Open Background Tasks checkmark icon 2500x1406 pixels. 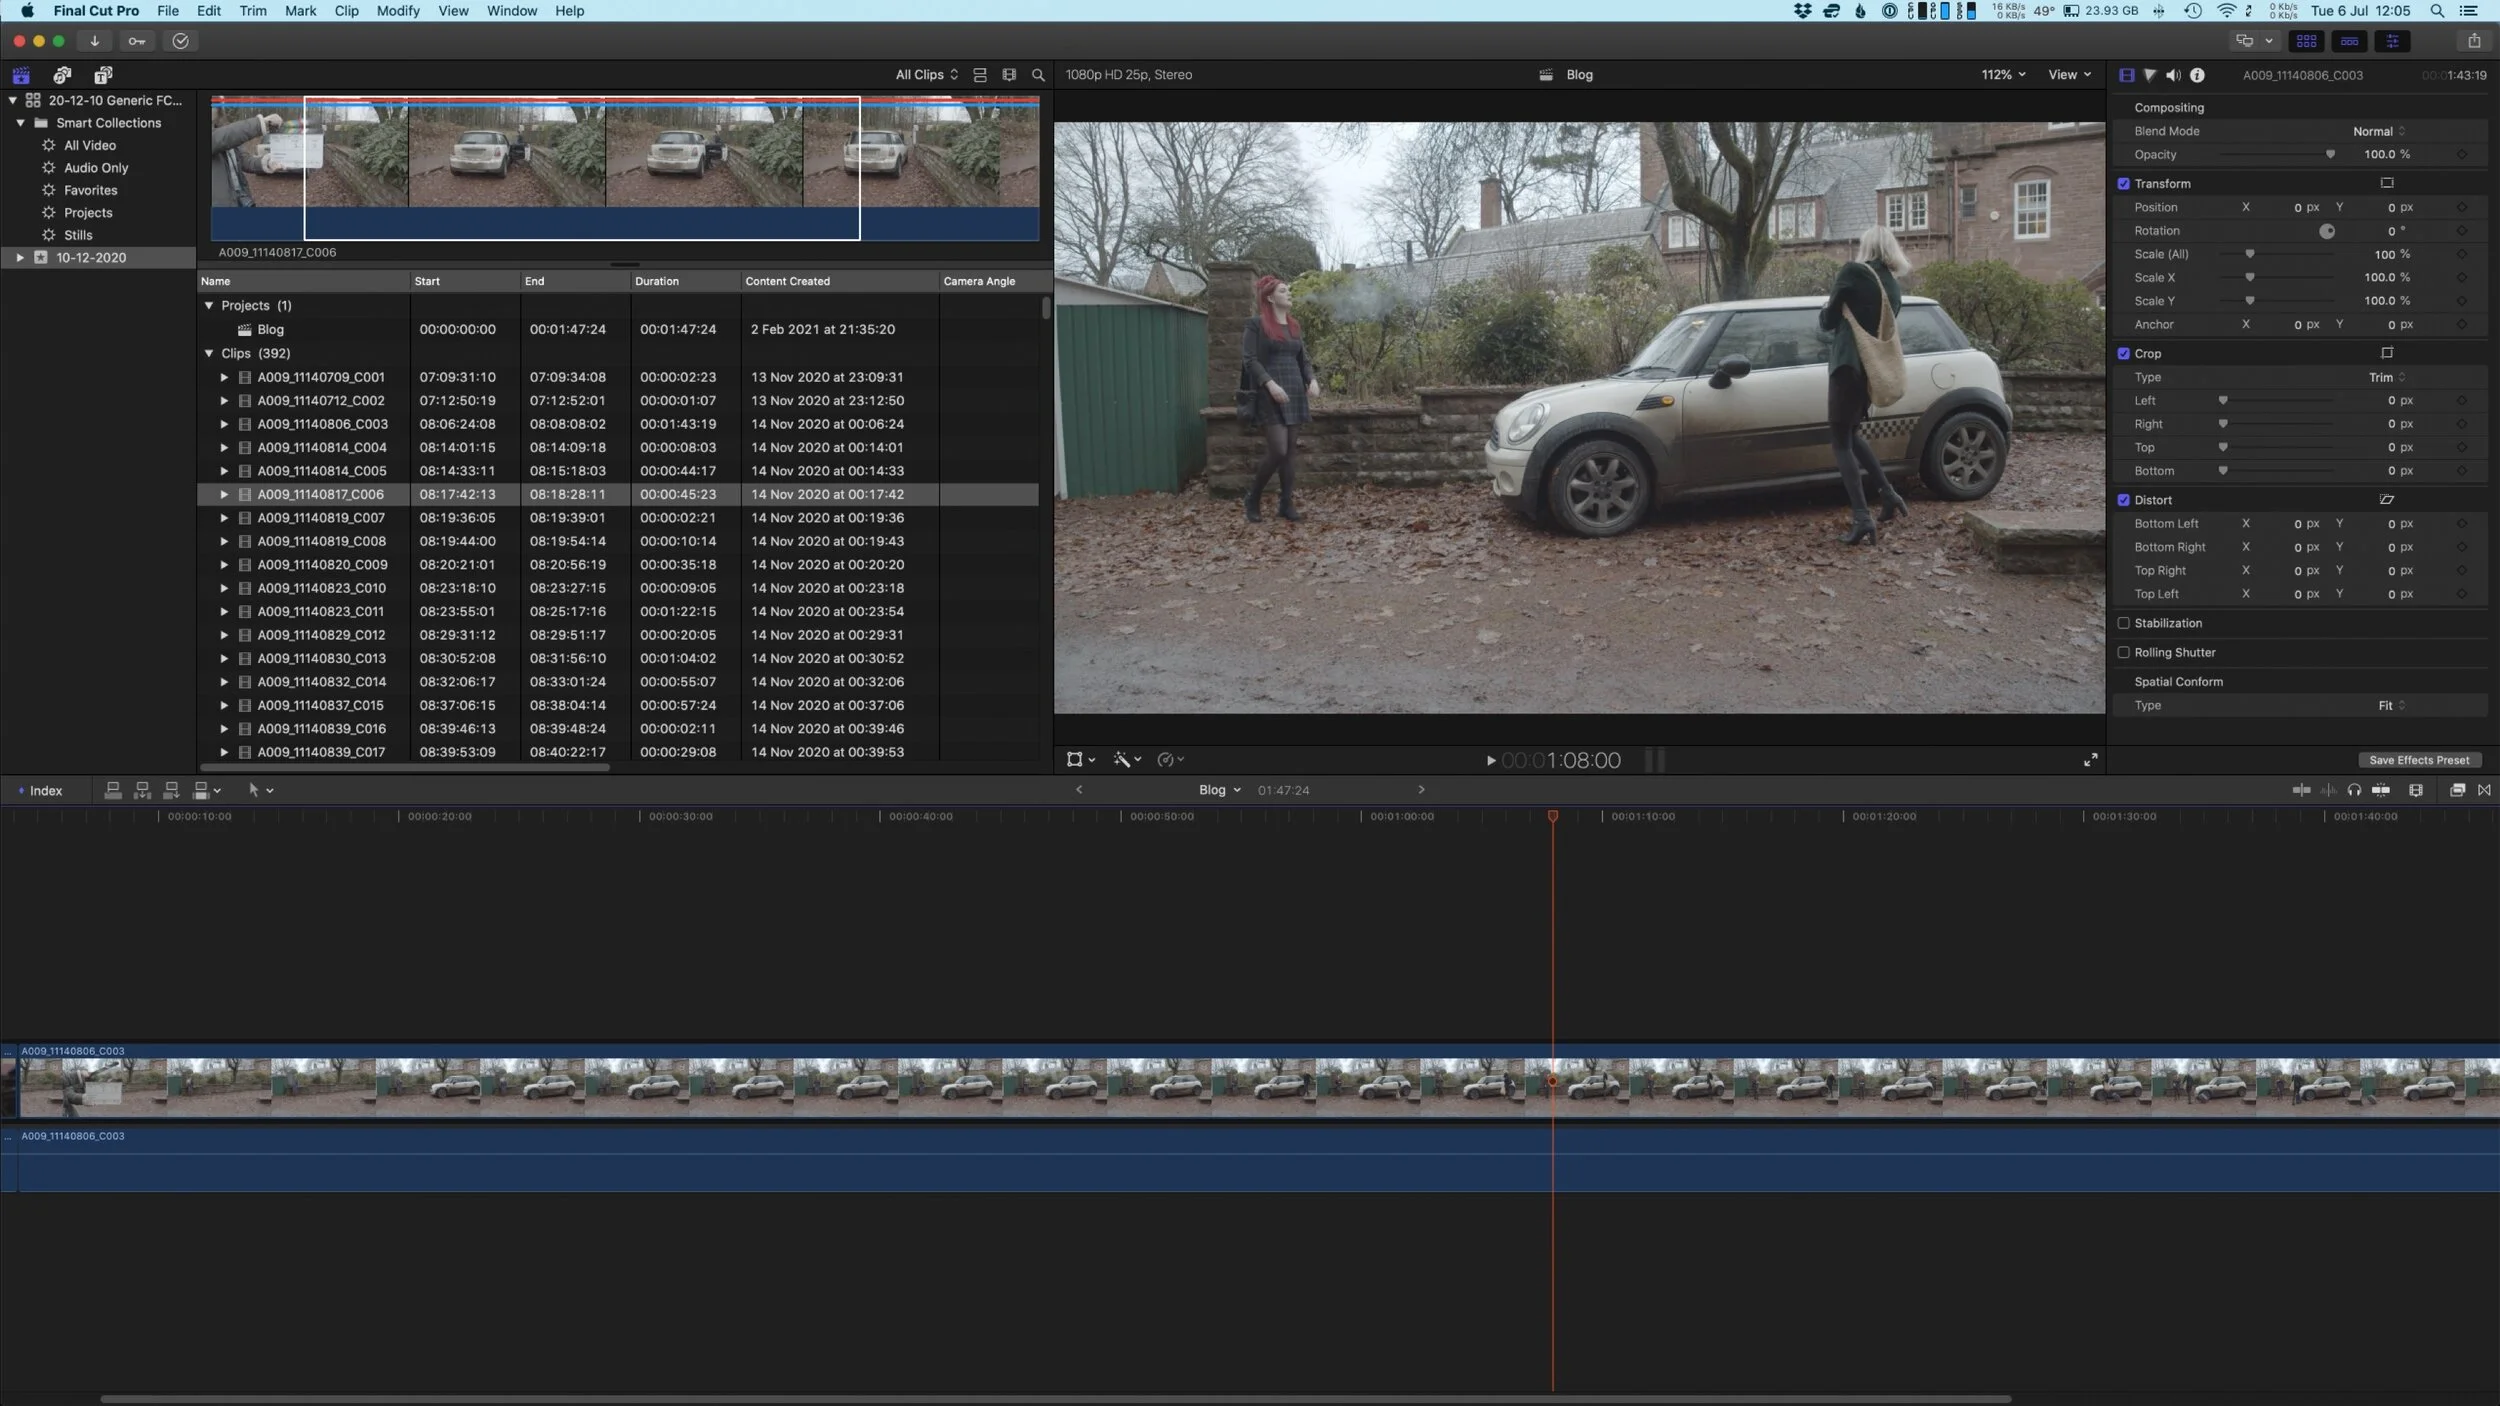point(180,41)
